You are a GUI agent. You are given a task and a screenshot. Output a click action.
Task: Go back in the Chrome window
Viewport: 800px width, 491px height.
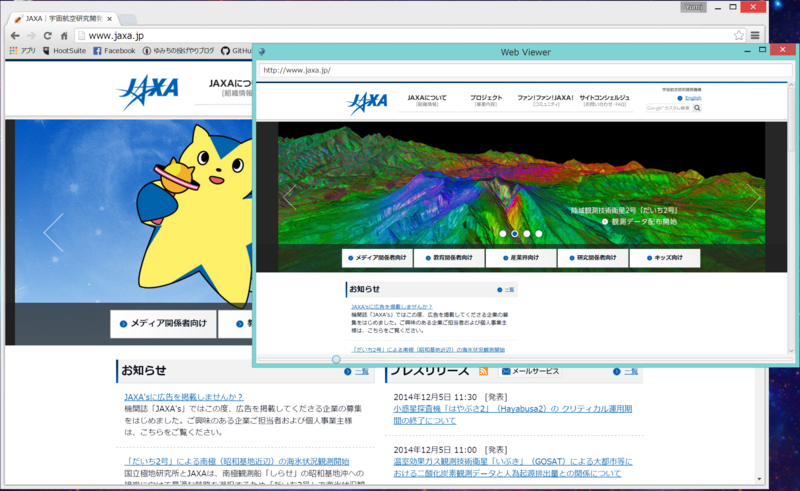15,36
